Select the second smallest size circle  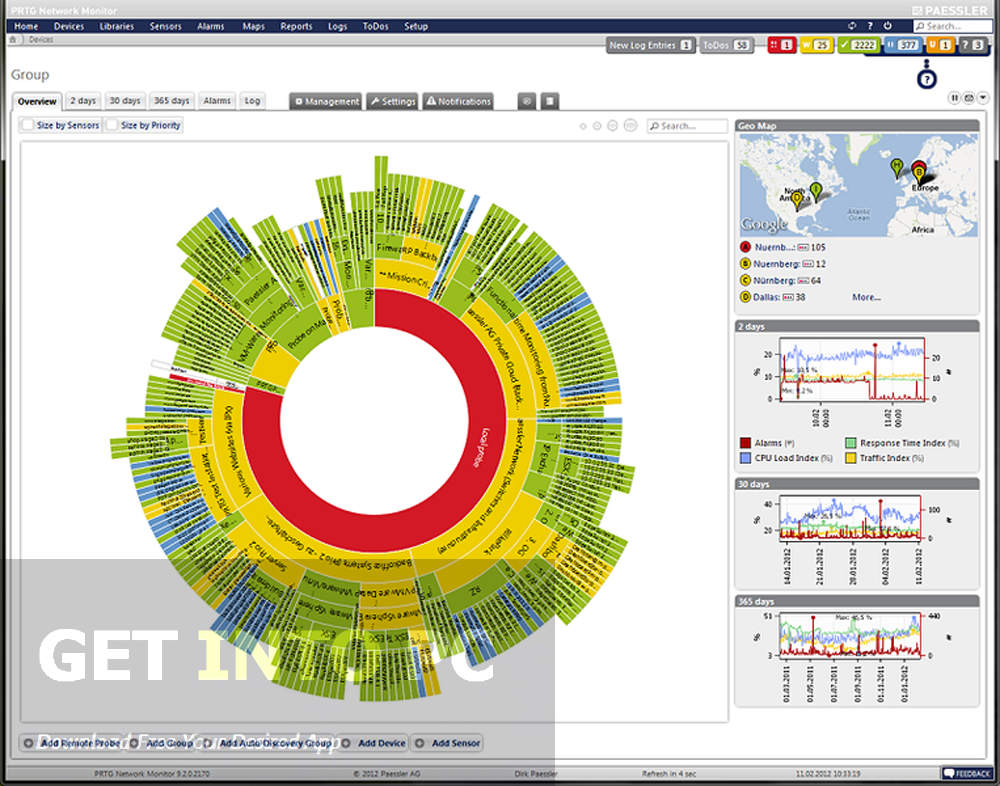click(597, 126)
